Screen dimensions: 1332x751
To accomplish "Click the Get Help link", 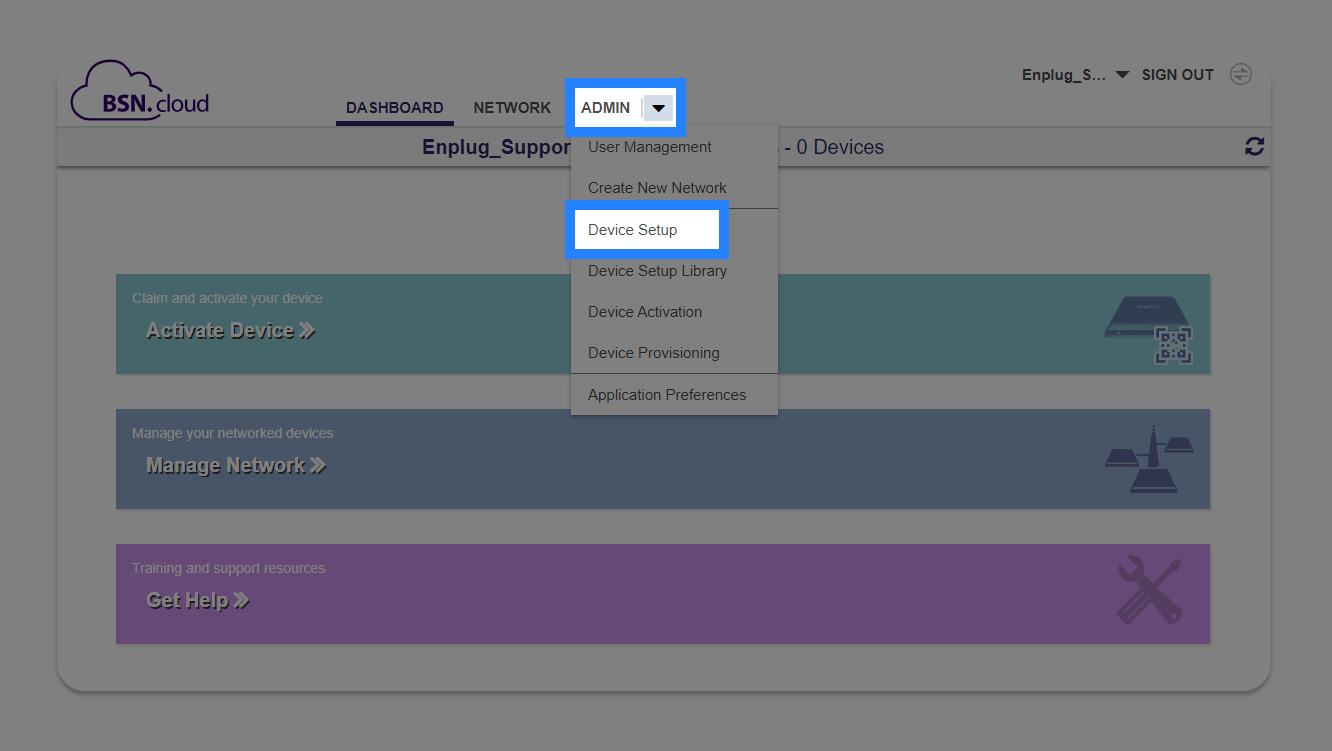I will click(189, 600).
